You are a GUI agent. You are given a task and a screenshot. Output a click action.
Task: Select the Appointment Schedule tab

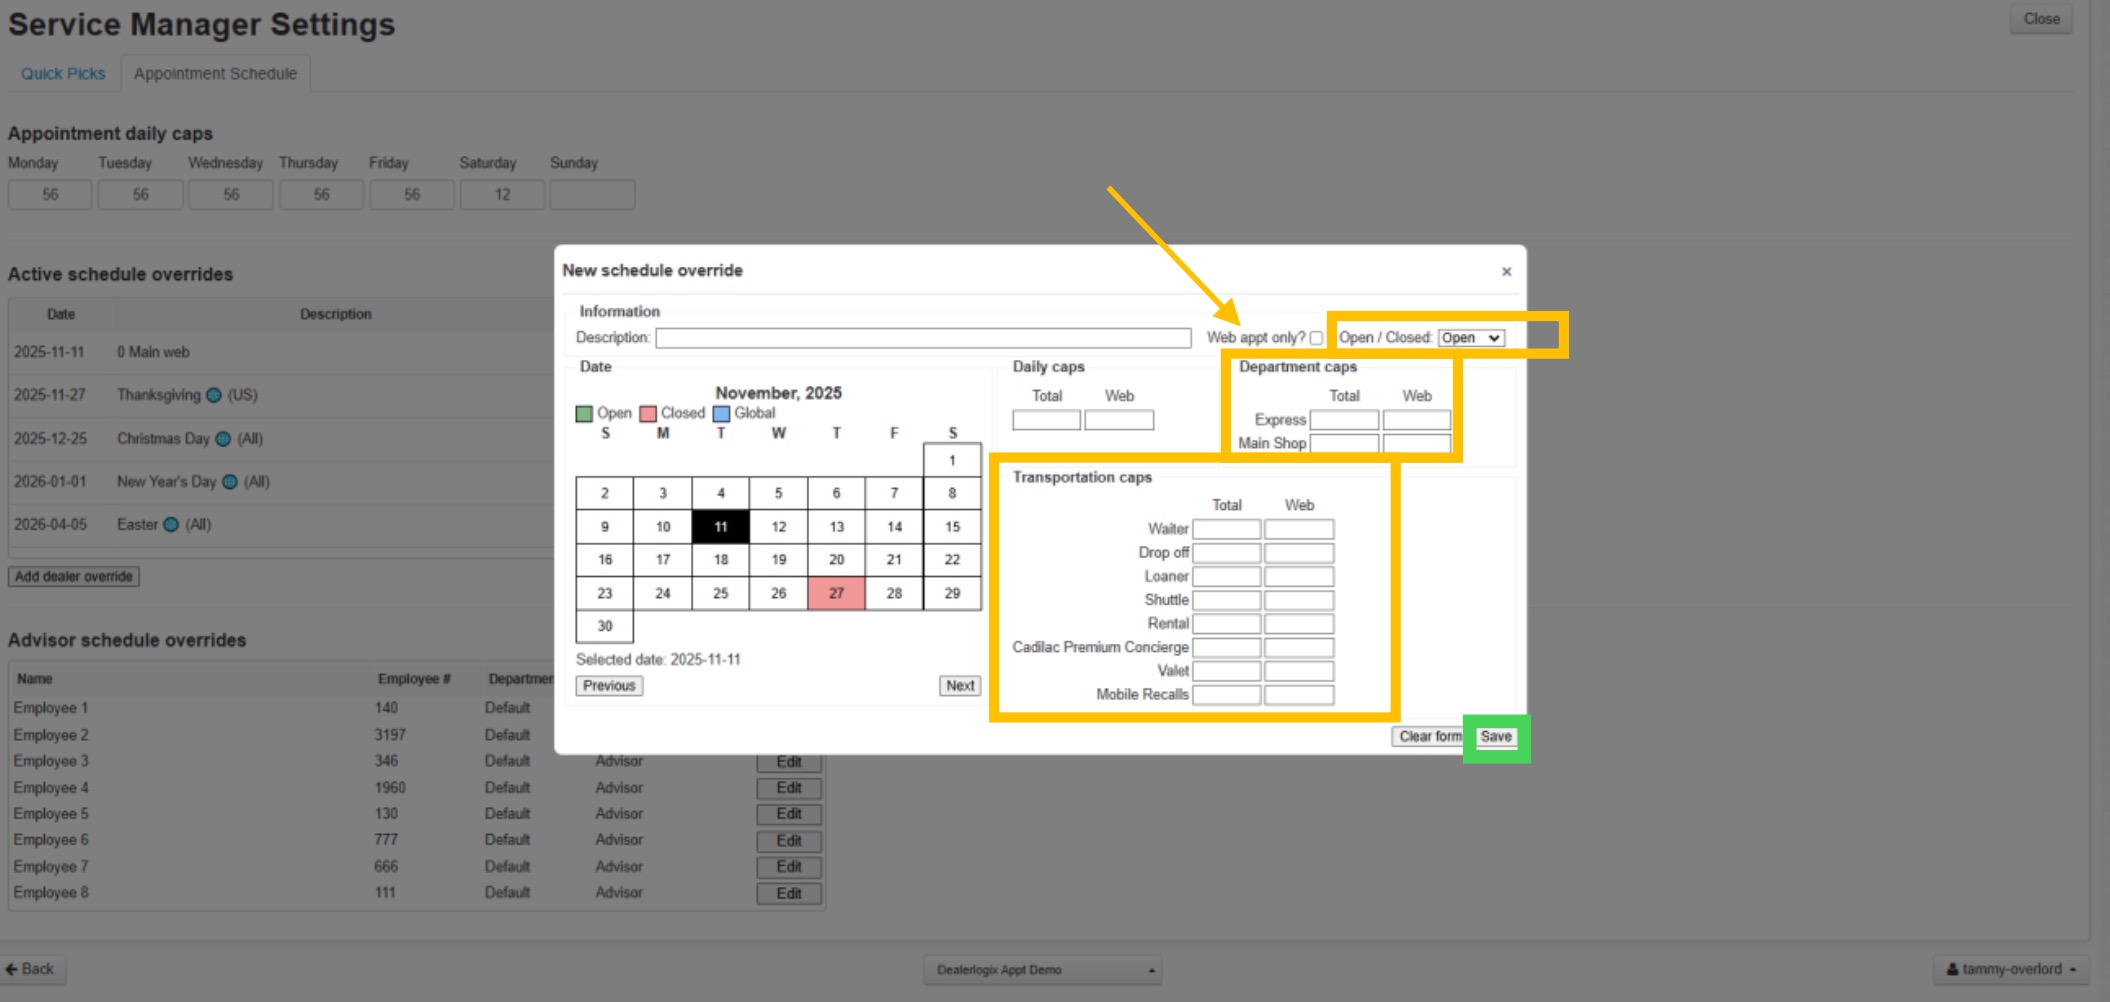[x=215, y=74]
